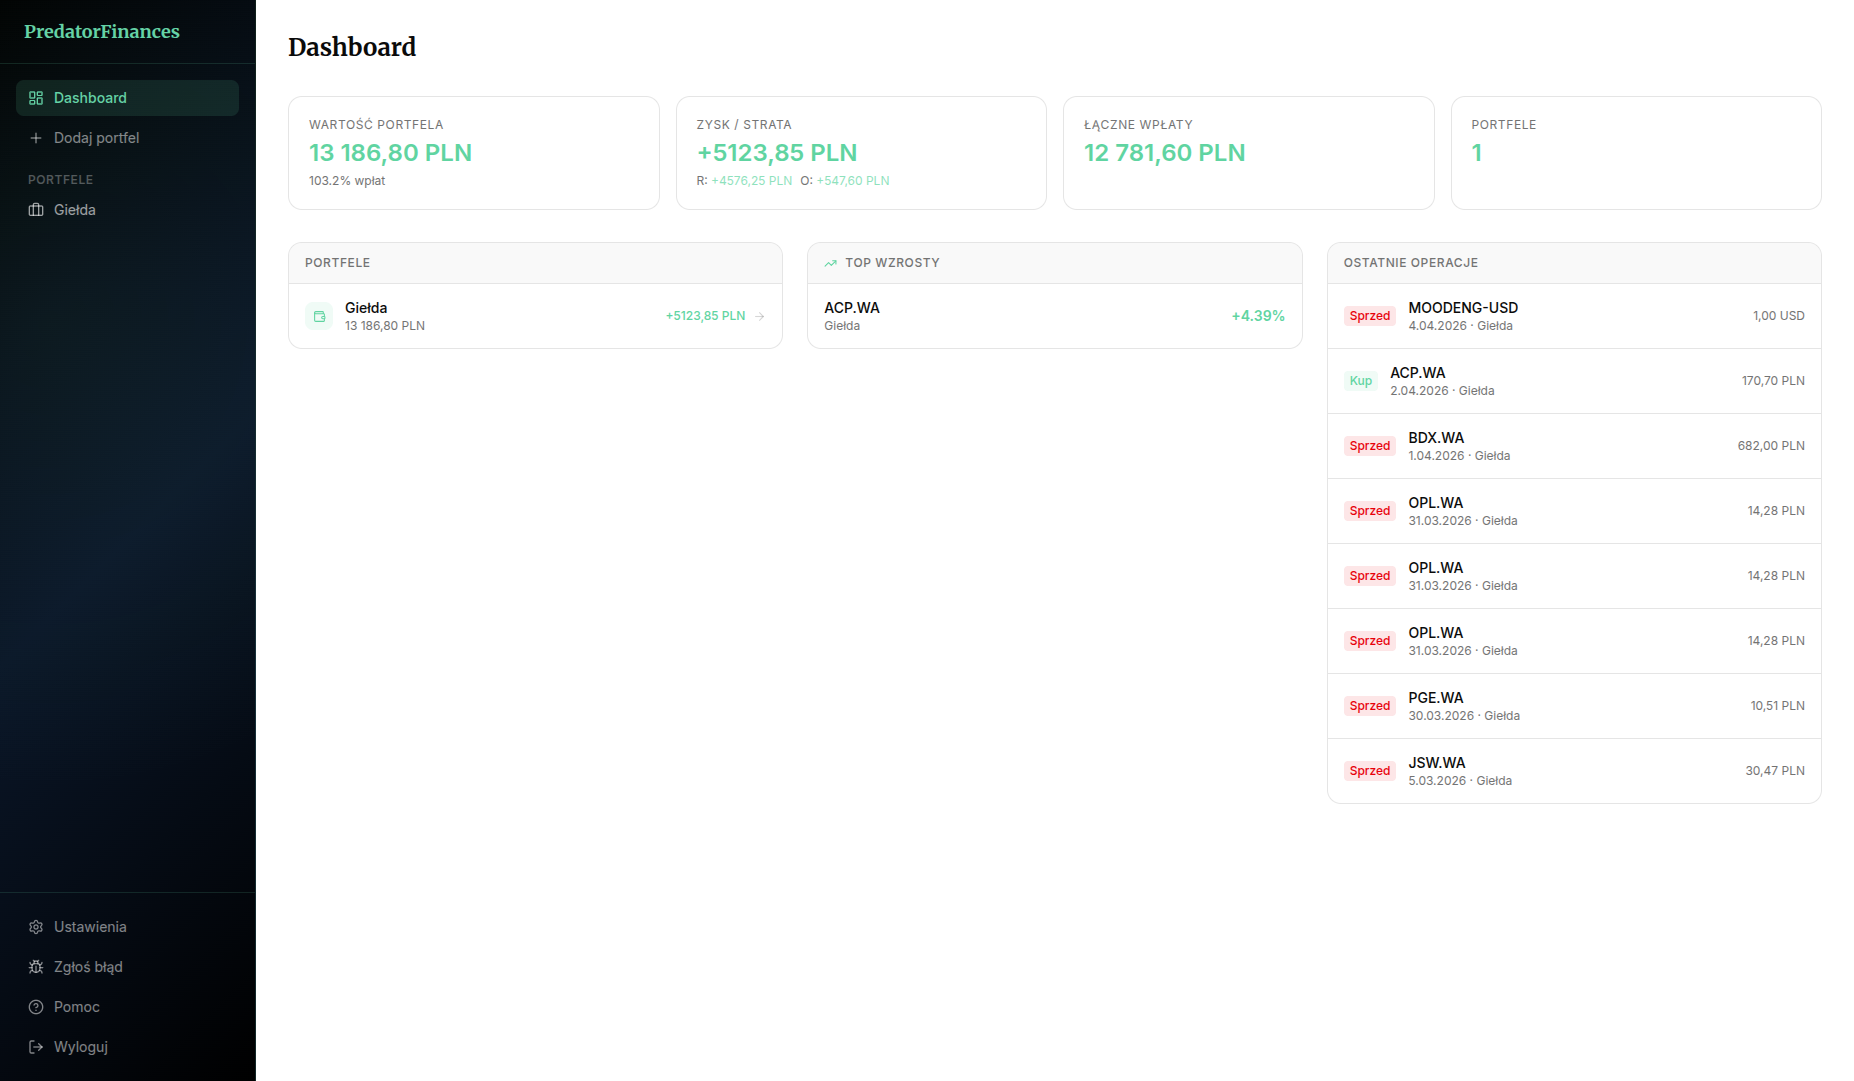1854x1081 pixels.
Task: Click the plus icon beside Dodaj portfel
Action: (36, 138)
